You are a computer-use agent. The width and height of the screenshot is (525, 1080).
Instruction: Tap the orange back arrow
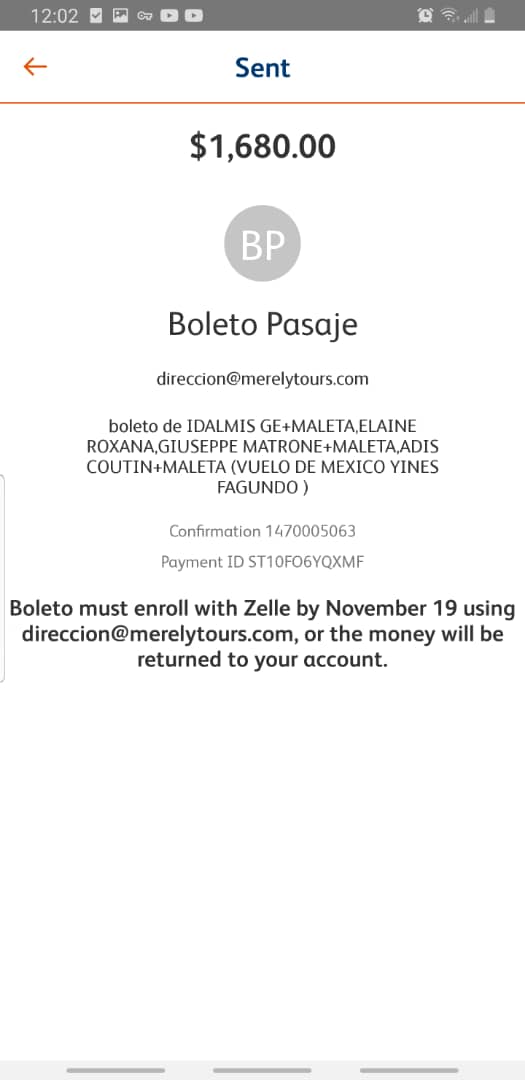pyautogui.click(x=34, y=67)
